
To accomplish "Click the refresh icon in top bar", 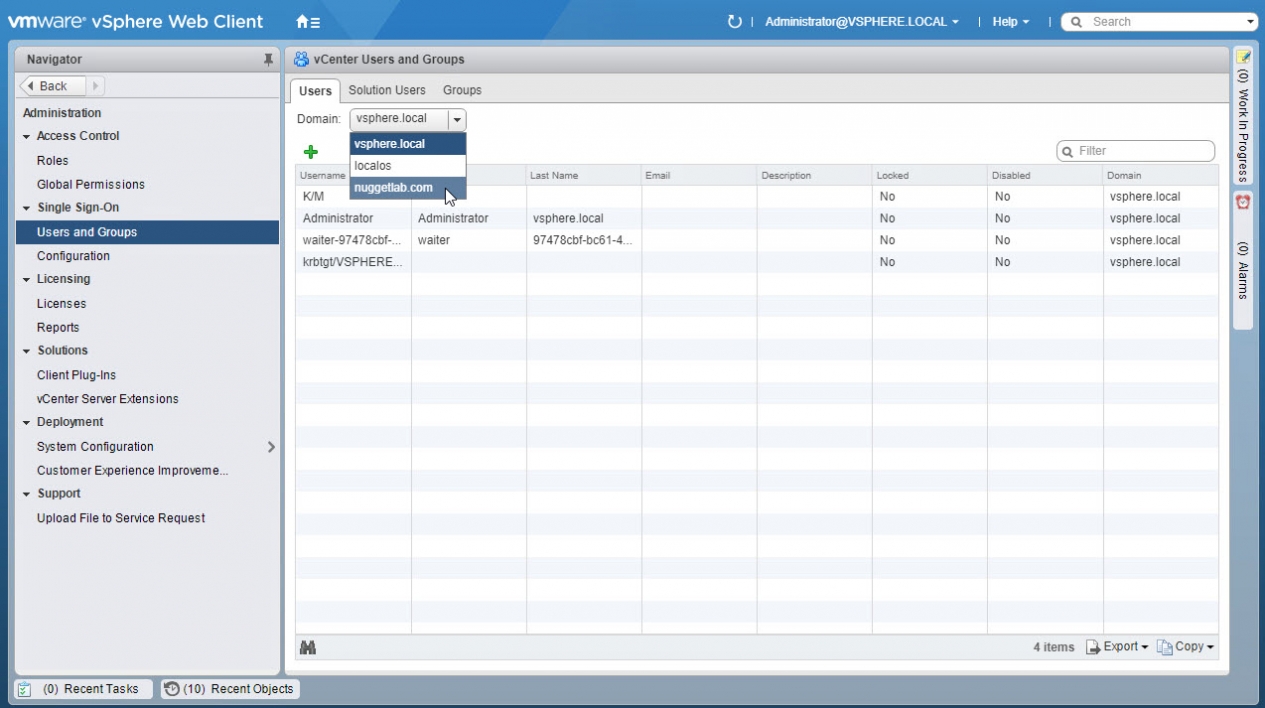I will pyautogui.click(x=735, y=21).
